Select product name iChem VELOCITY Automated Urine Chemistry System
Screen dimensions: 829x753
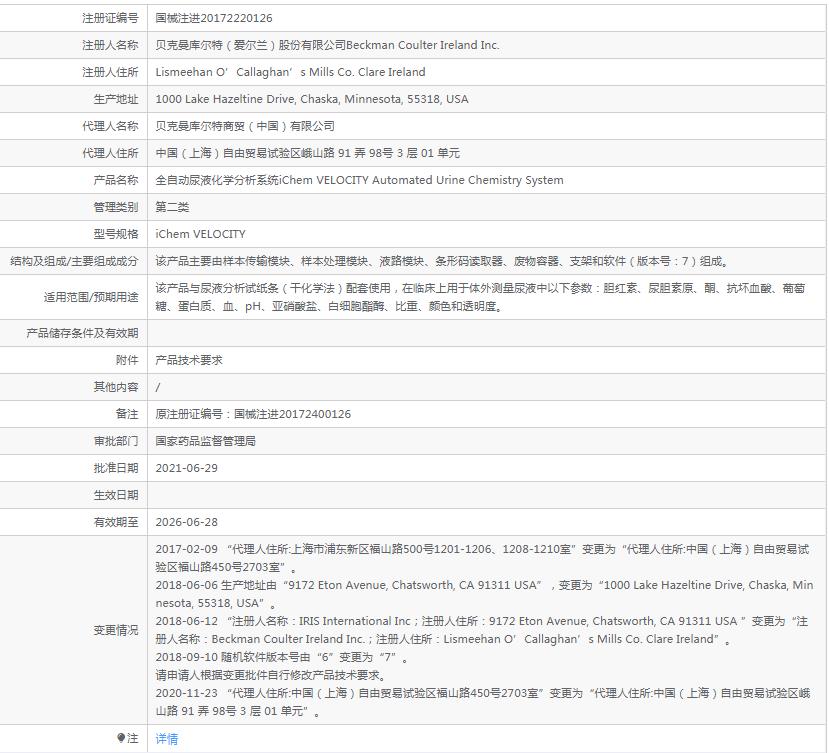(x=360, y=180)
